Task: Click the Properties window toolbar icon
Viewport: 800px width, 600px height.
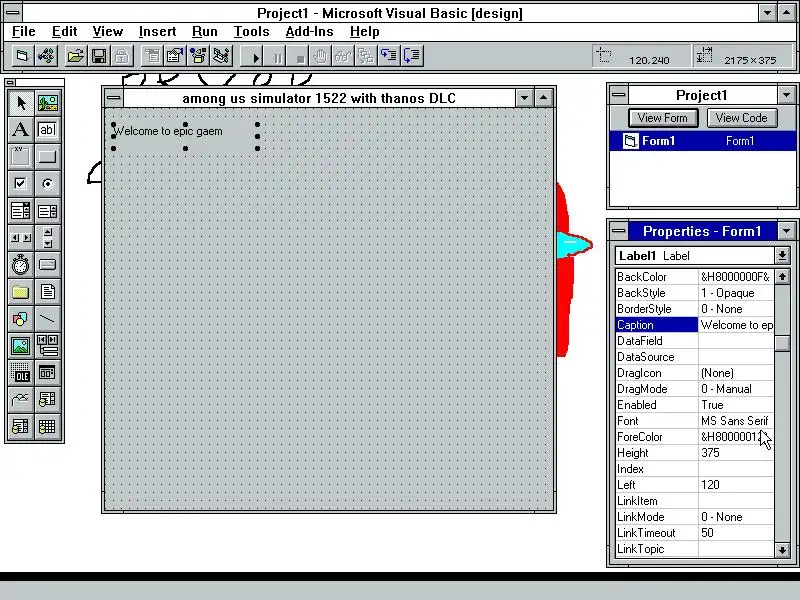Action: tap(175, 56)
